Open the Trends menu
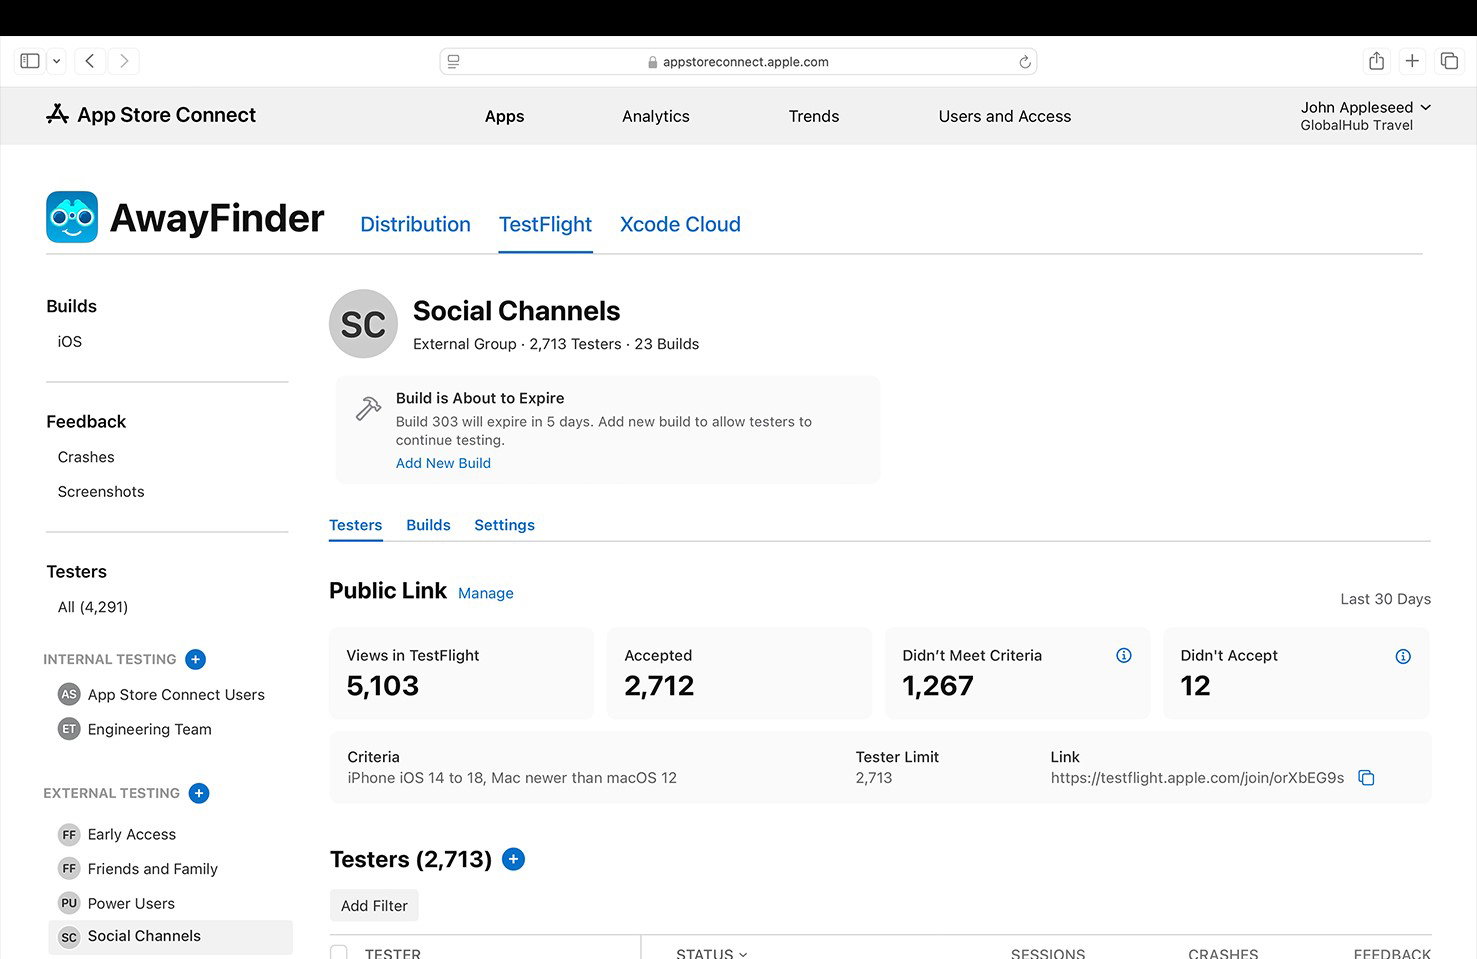Image resolution: width=1477 pixels, height=959 pixels. tap(814, 116)
